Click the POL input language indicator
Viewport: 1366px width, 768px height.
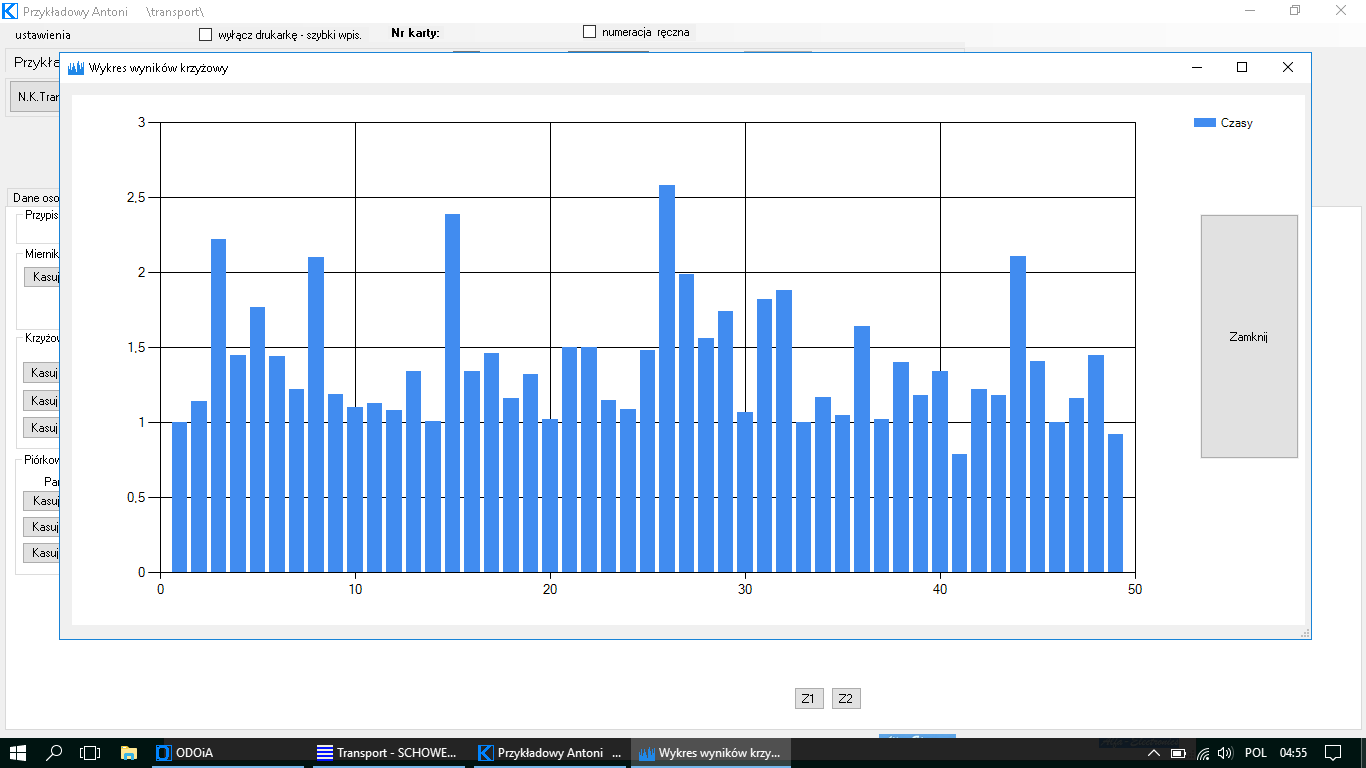click(1256, 752)
